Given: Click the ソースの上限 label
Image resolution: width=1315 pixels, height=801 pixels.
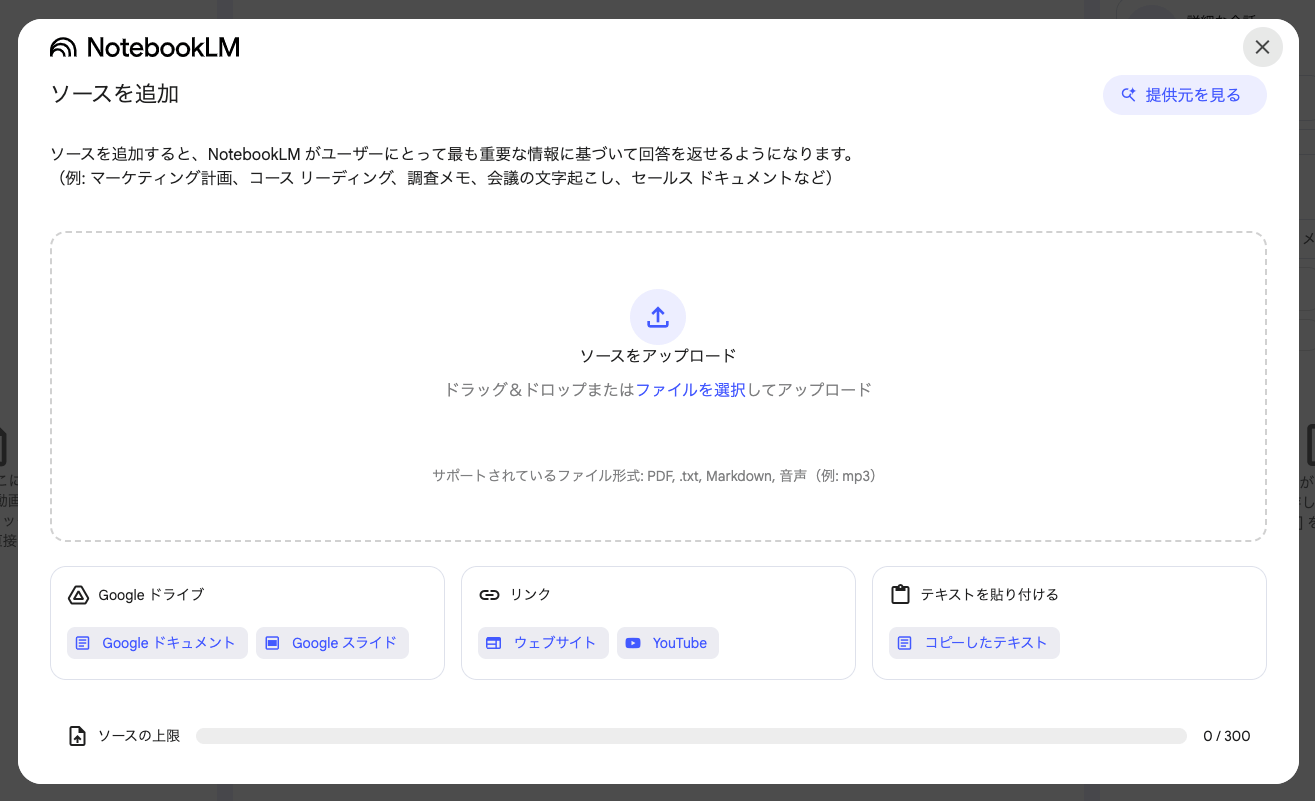Looking at the screenshot, I should [x=138, y=736].
